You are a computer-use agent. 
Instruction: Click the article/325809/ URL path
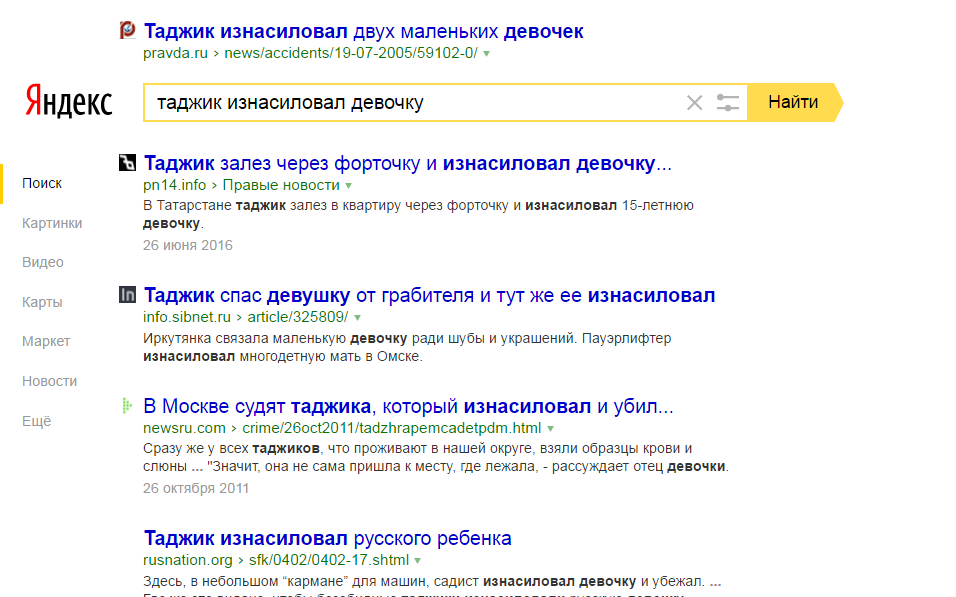(x=298, y=317)
